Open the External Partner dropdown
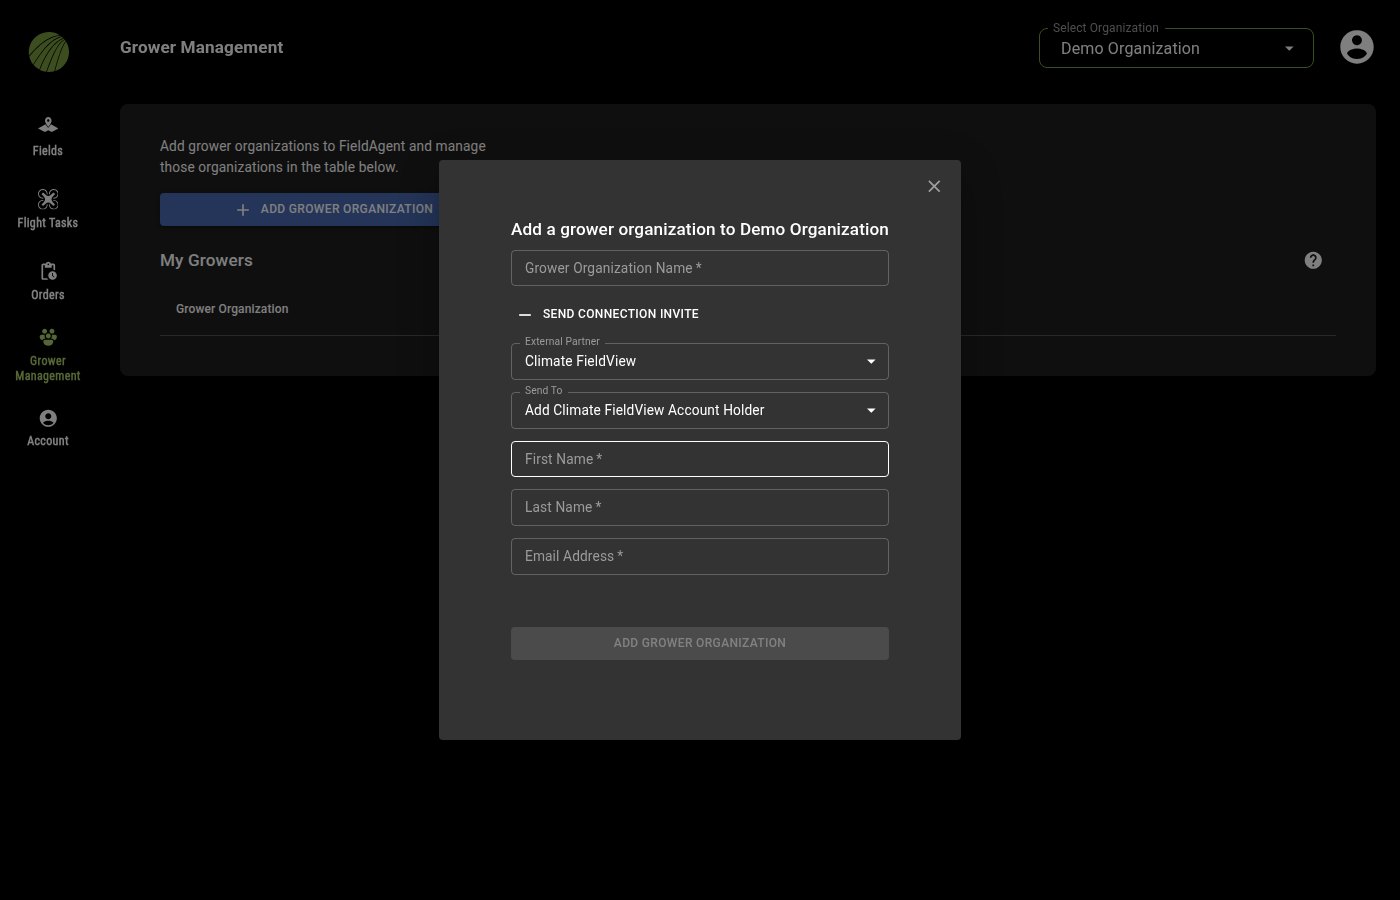This screenshot has width=1400, height=900. pos(700,361)
